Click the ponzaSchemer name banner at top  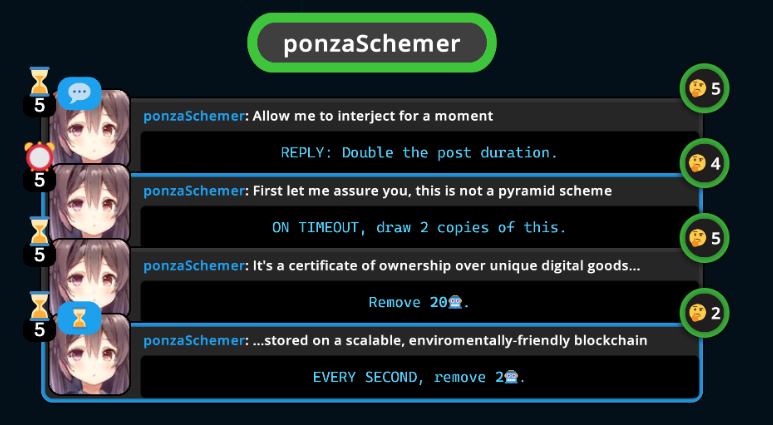pyautogui.click(x=371, y=44)
